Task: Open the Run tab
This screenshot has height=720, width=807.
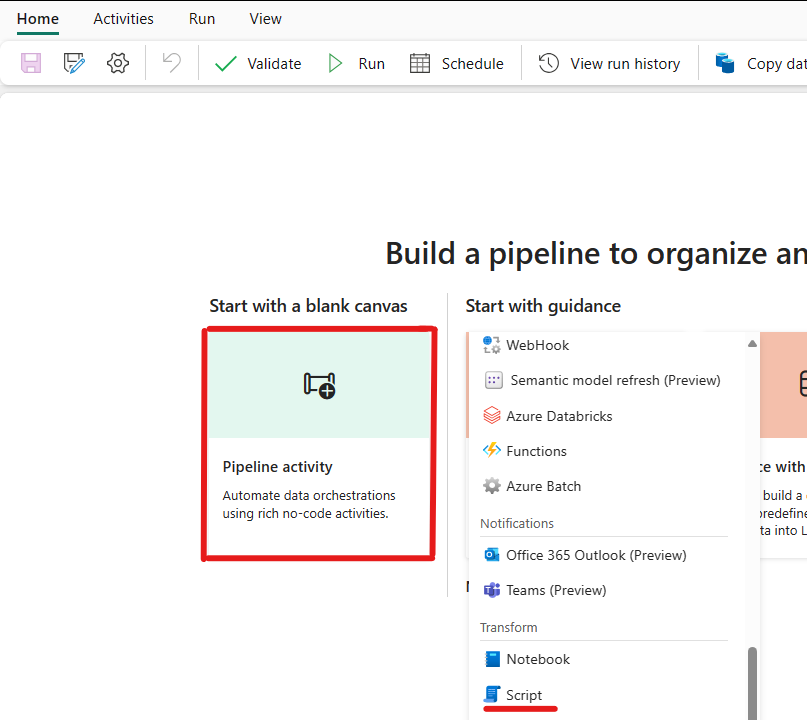Action: tap(202, 19)
